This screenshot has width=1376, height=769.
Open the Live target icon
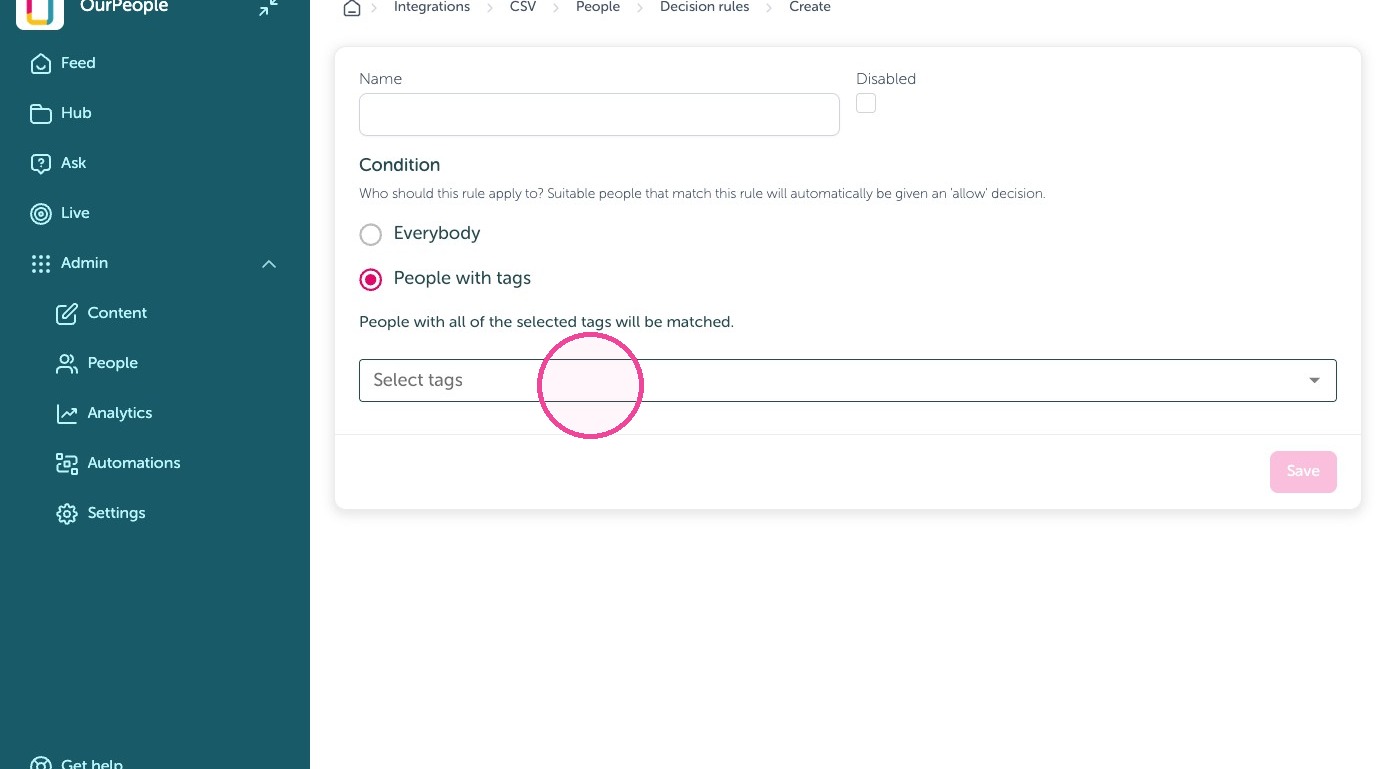click(x=41, y=213)
